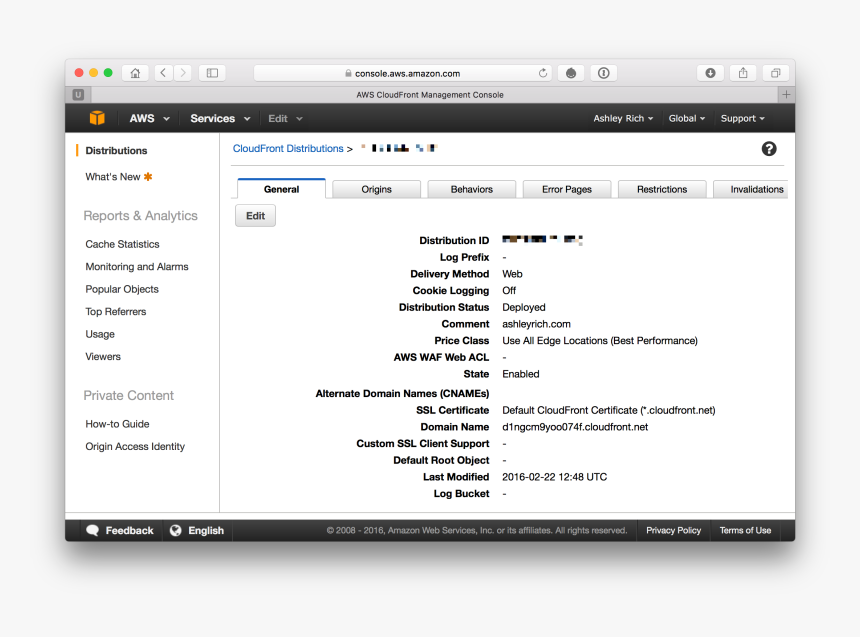Expand the Support dropdown
Viewport: 860px width, 637px height.
742,119
